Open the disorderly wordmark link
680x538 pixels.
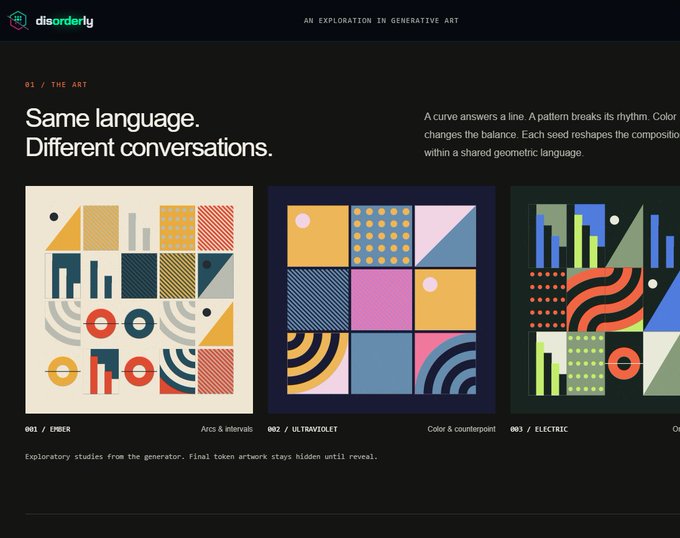click(64, 21)
